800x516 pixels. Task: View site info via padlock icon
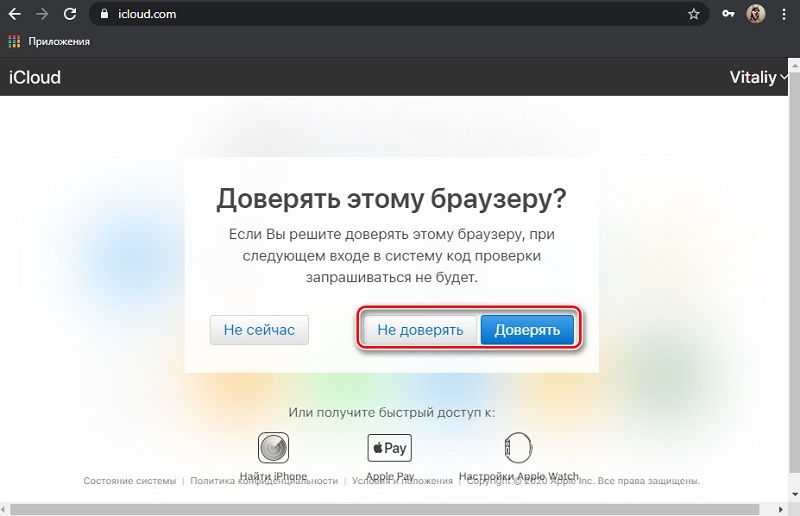point(105,14)
